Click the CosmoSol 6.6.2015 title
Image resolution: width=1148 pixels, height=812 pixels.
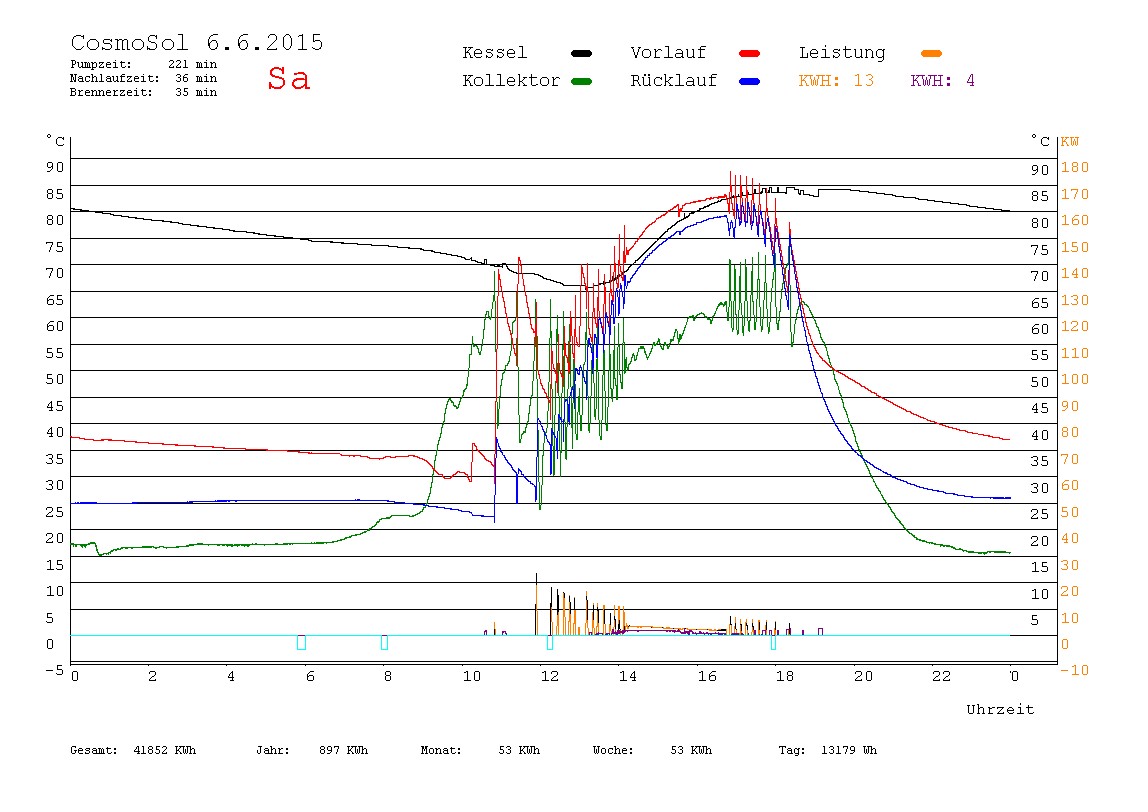pyautogui.click(x=197, y=42)
